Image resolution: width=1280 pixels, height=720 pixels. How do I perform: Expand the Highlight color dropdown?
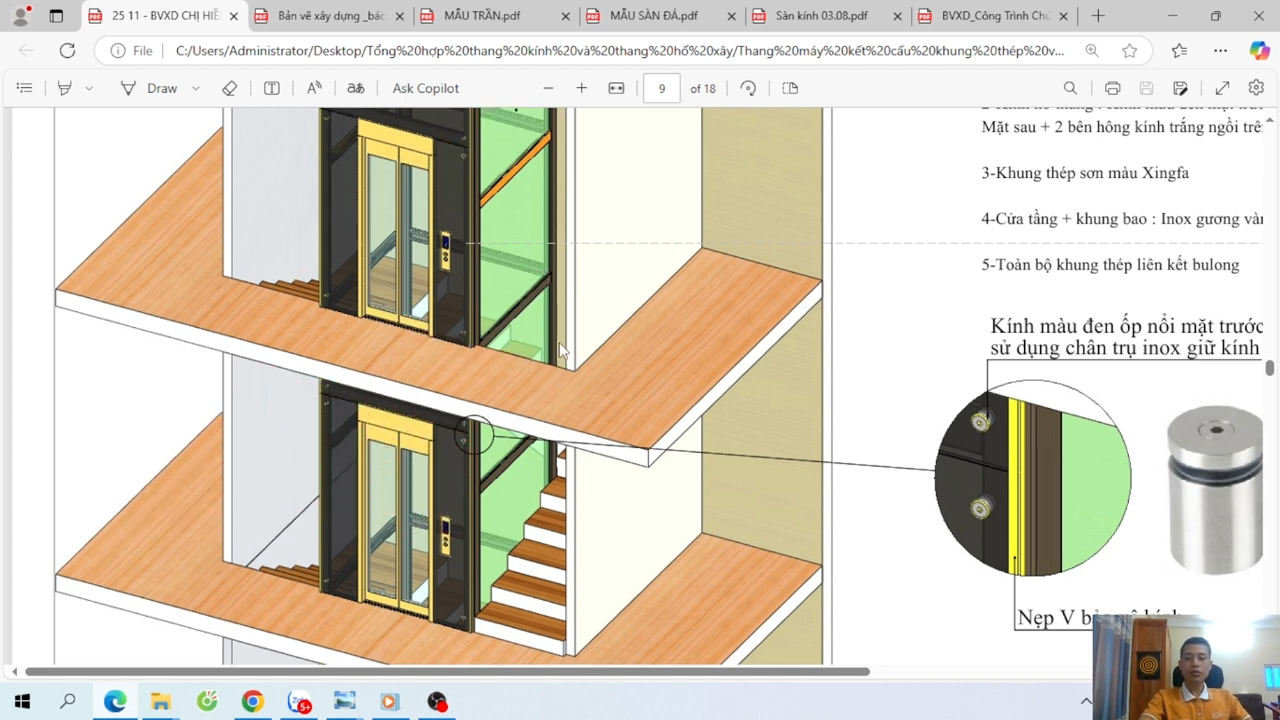(89, 88)
